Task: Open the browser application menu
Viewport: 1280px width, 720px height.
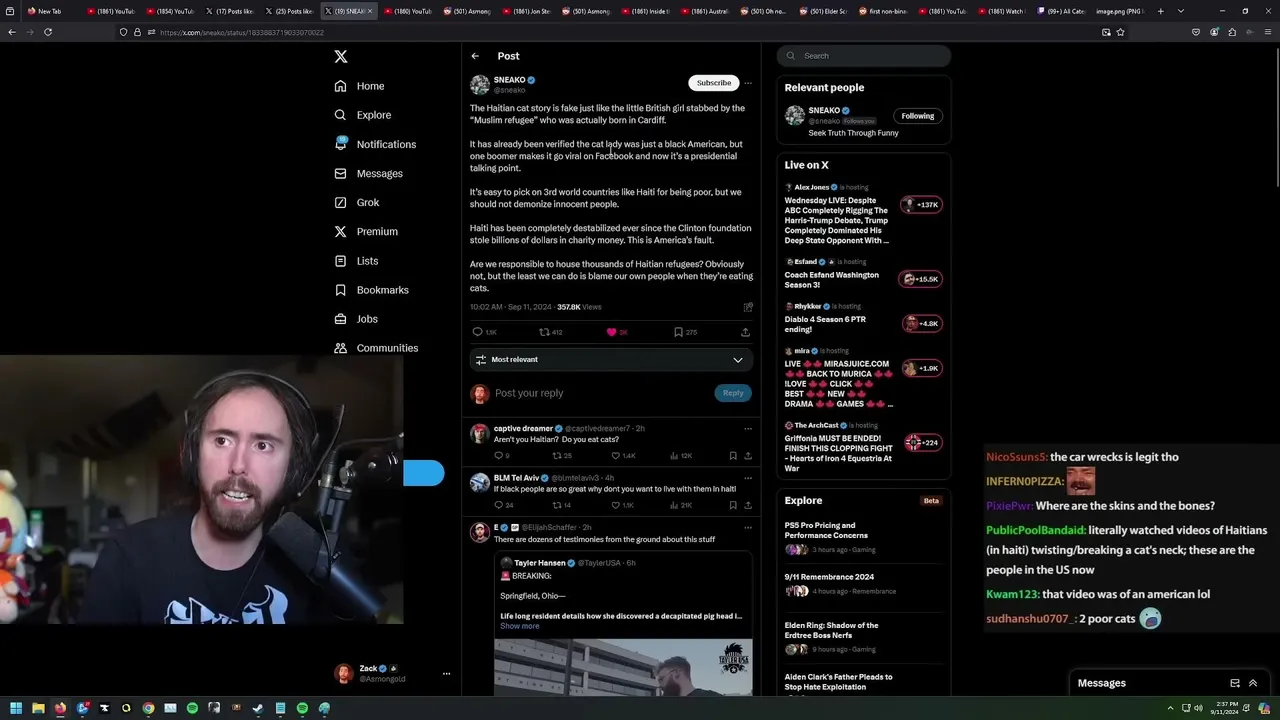Action: 1268,32
